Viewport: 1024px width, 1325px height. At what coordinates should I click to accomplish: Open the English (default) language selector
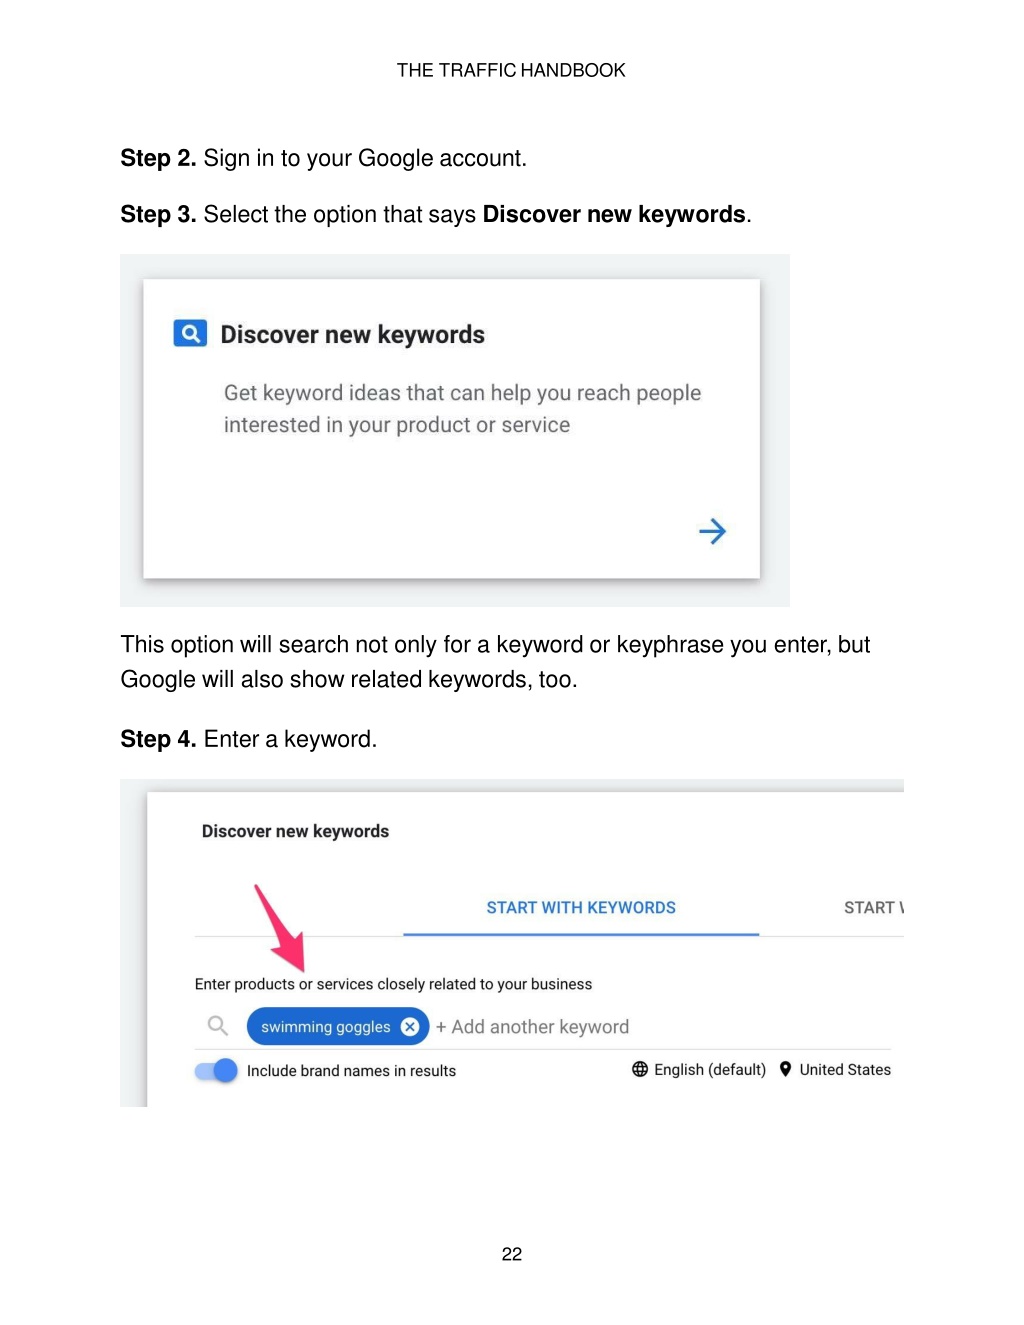tap(699, 1069)
